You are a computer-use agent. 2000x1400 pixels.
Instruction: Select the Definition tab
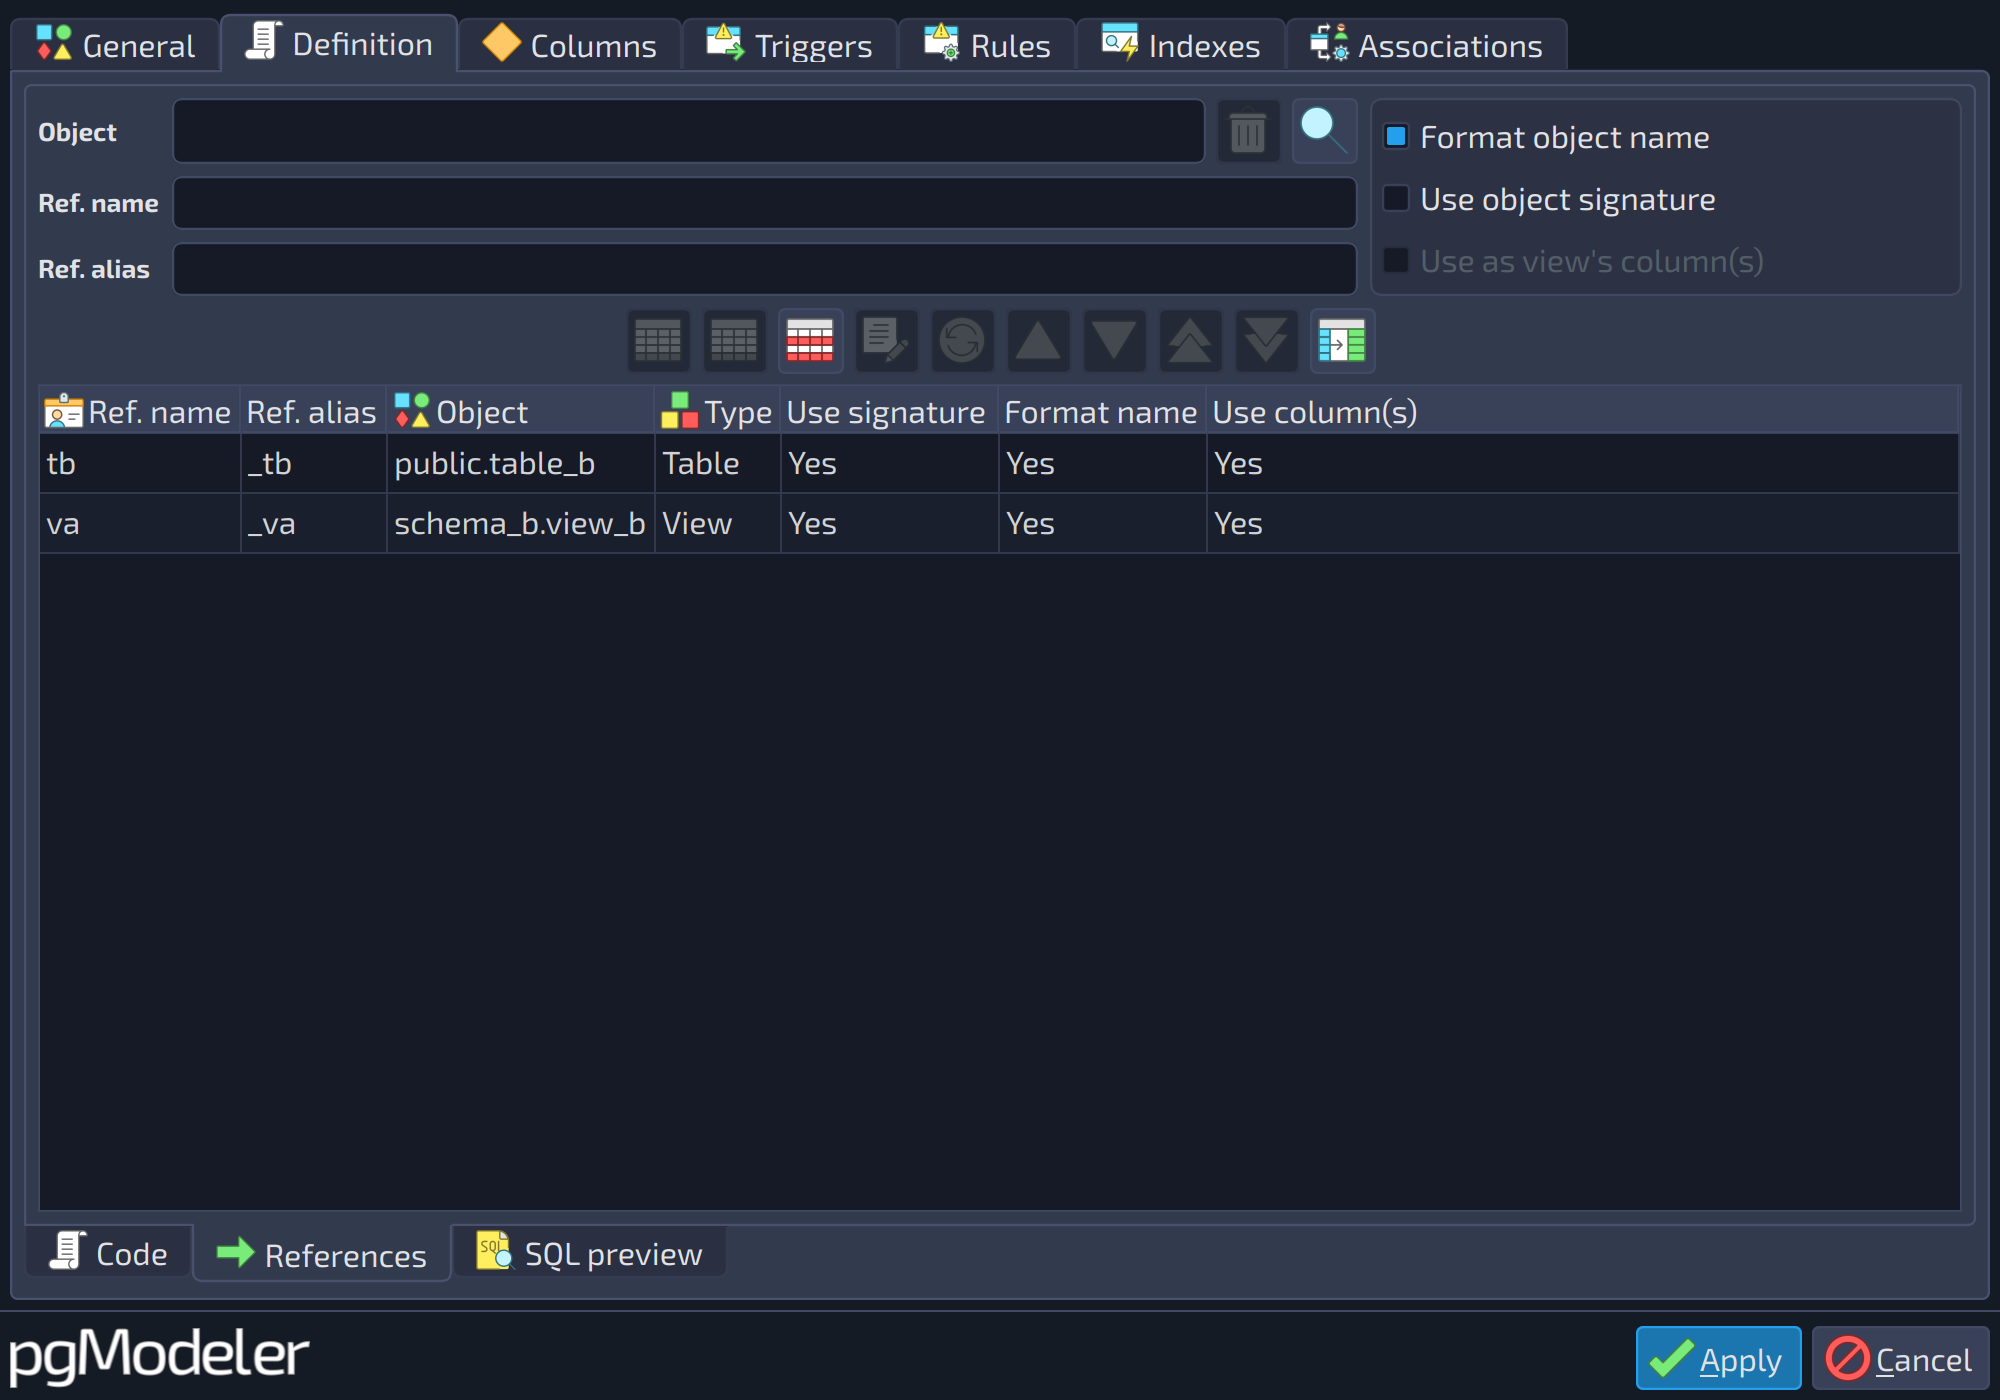tap(339, 44)
